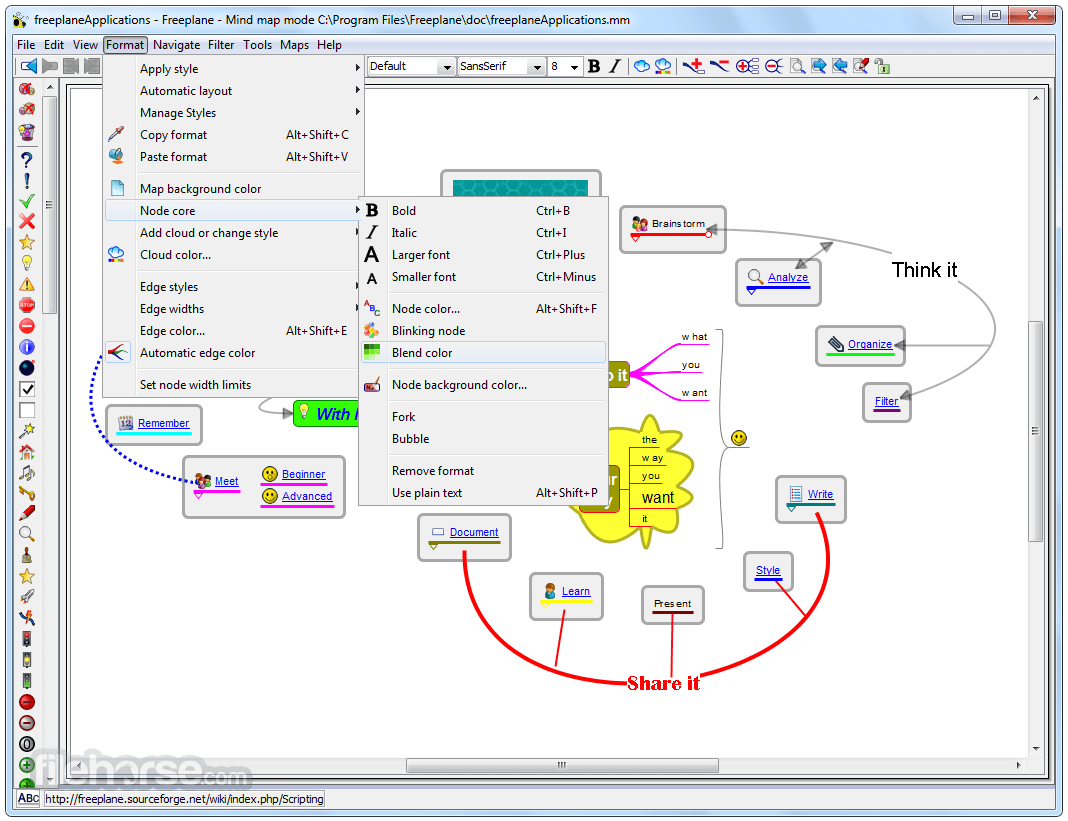This screenshot has height=821, width=1068.
Task: Choose Node background color... entry
Action: pos(483,386)
